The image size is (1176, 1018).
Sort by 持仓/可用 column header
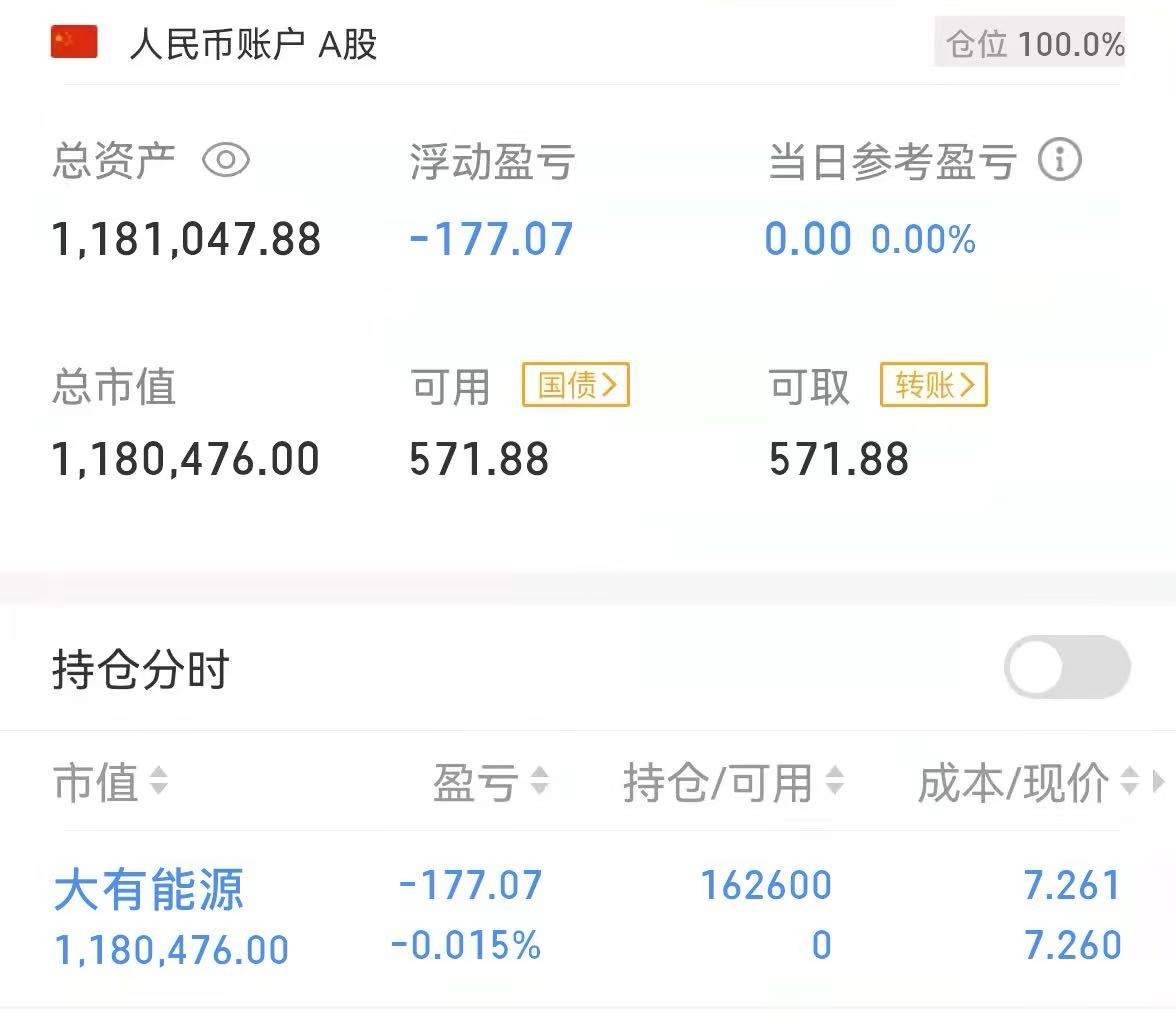[733, 782]
